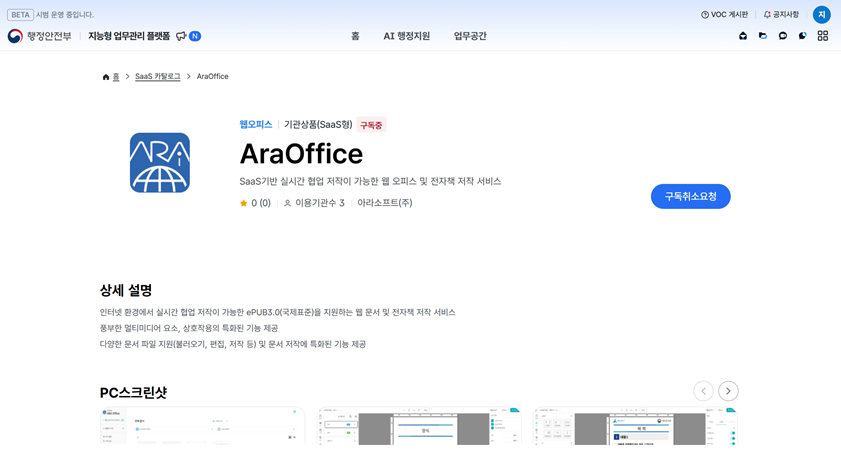This screenshot has height=456, width=841.
Task: Click the star rating icon
Action: 243,203
